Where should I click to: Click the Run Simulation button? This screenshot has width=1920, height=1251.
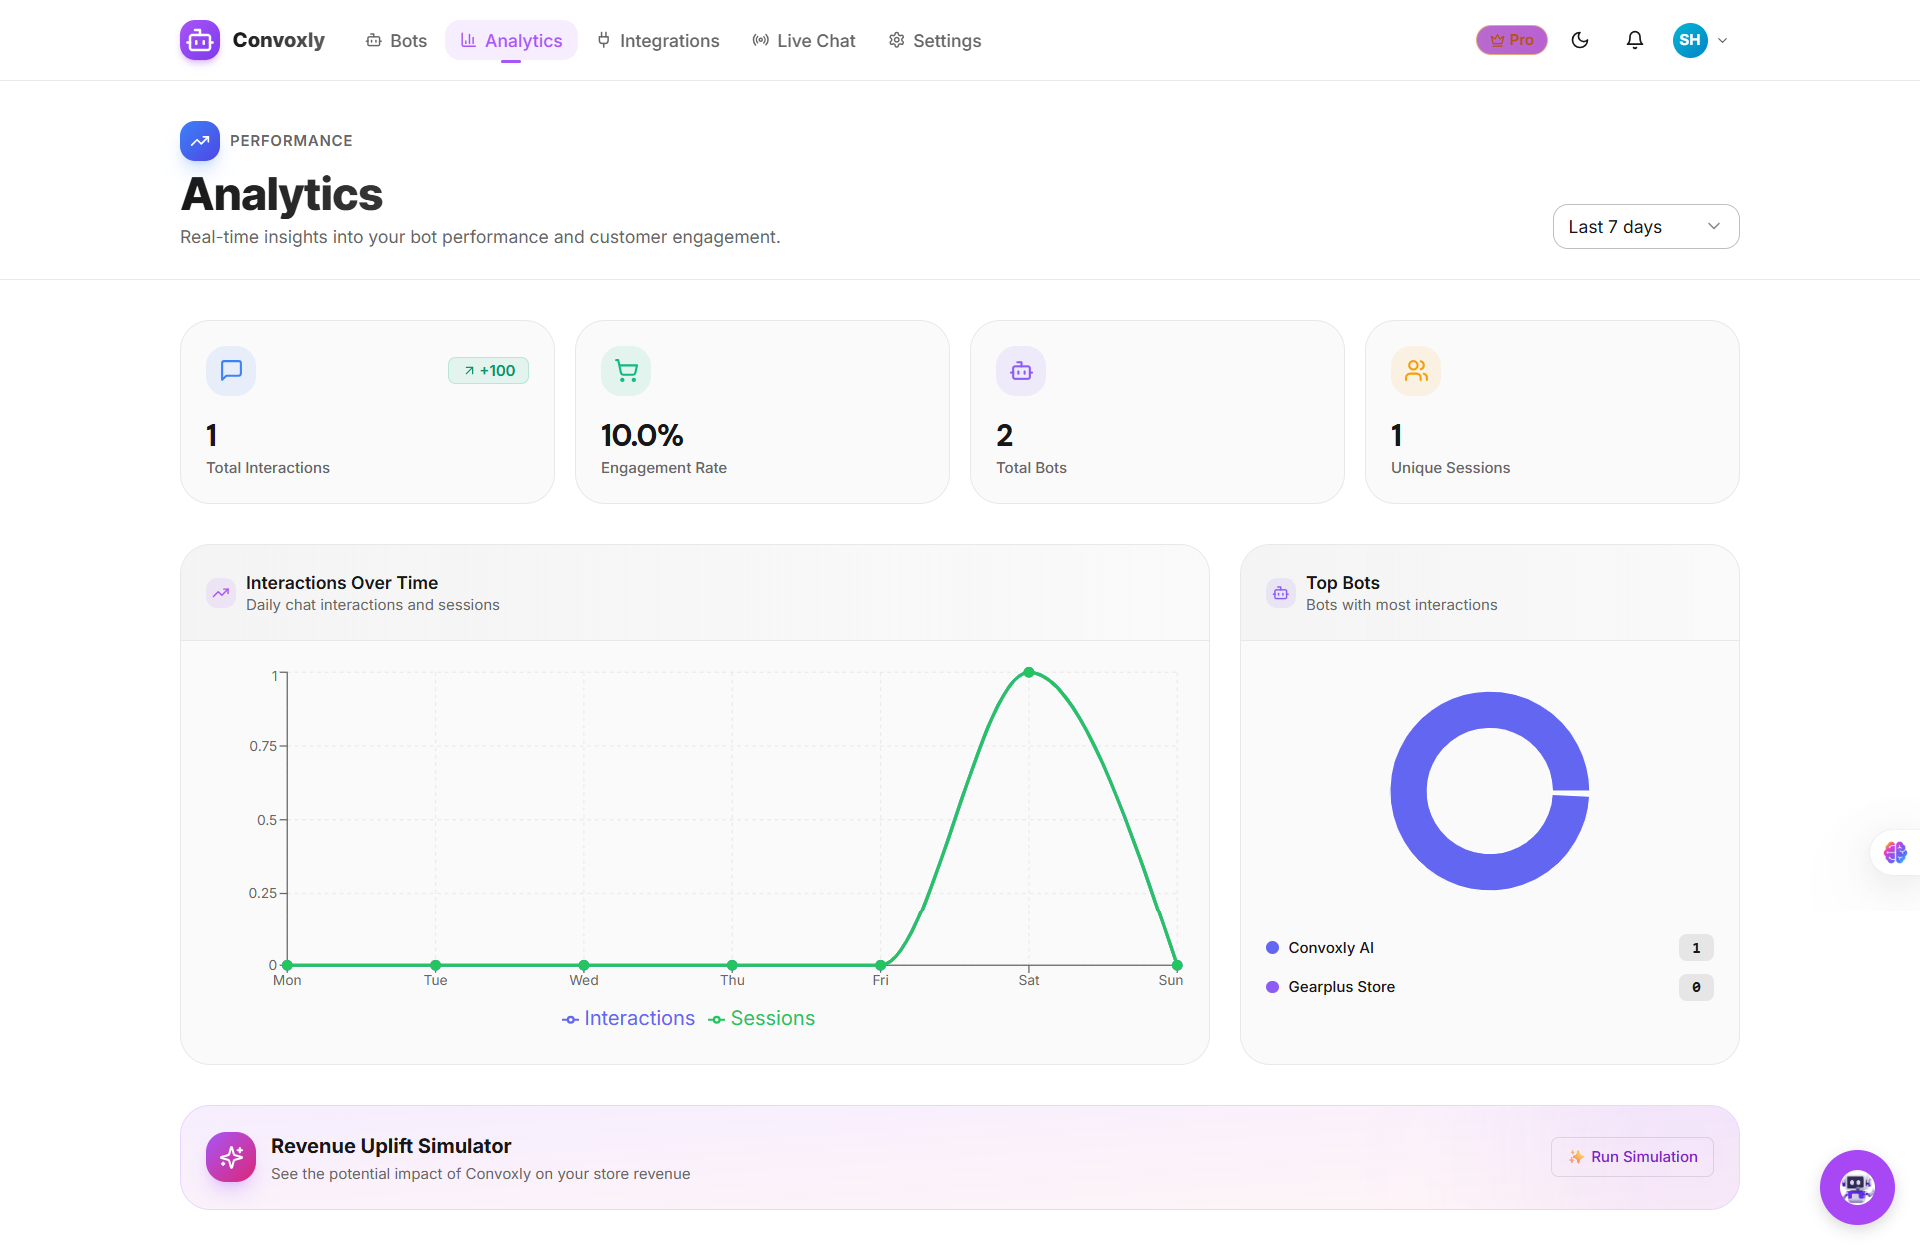[x=1632, y=1157]
